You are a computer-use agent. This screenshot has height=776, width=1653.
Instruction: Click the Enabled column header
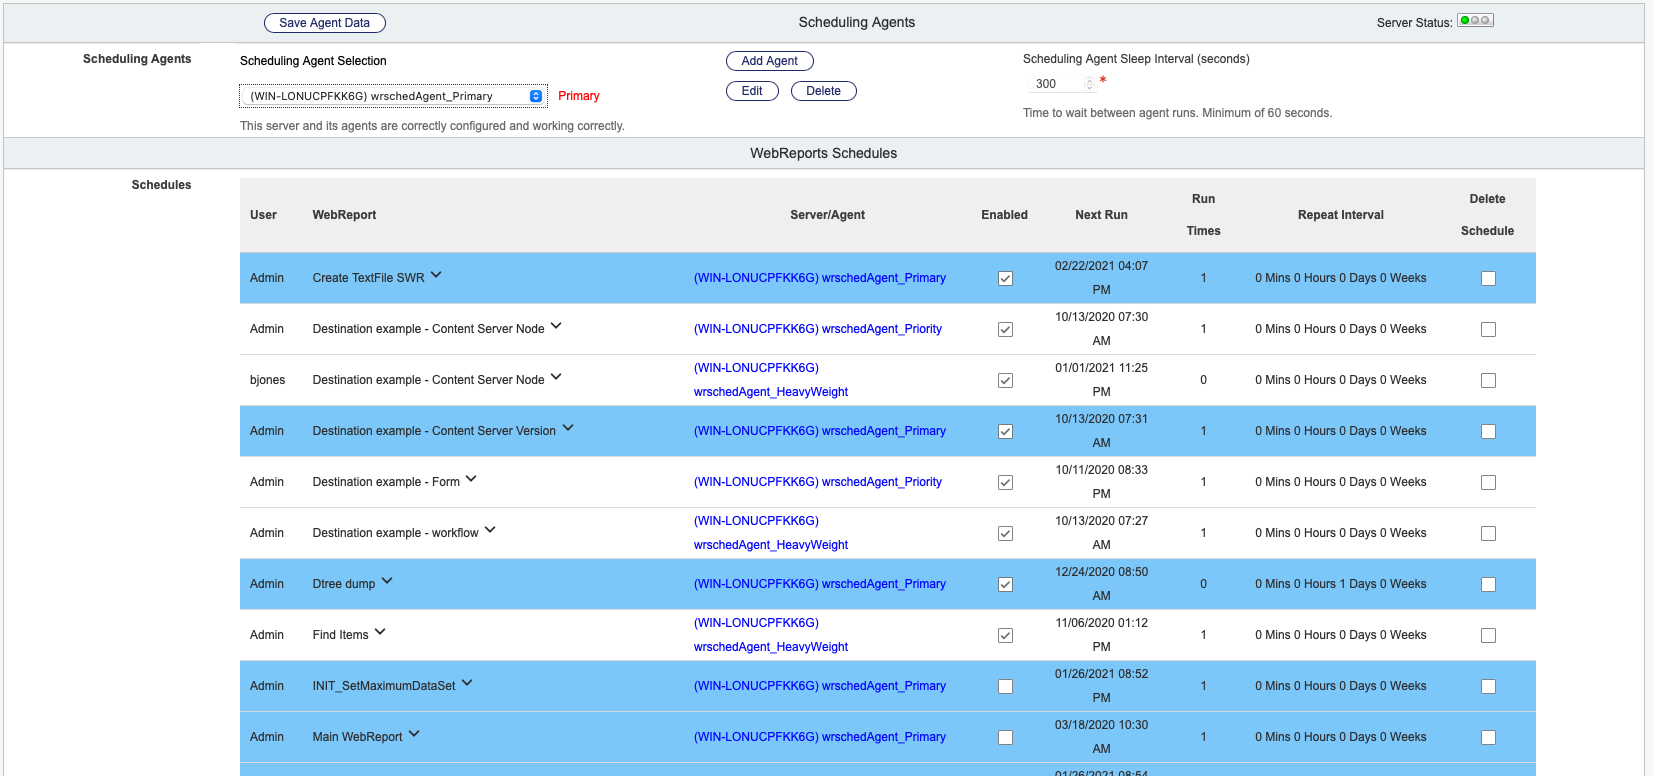[x=1004, y=215]
